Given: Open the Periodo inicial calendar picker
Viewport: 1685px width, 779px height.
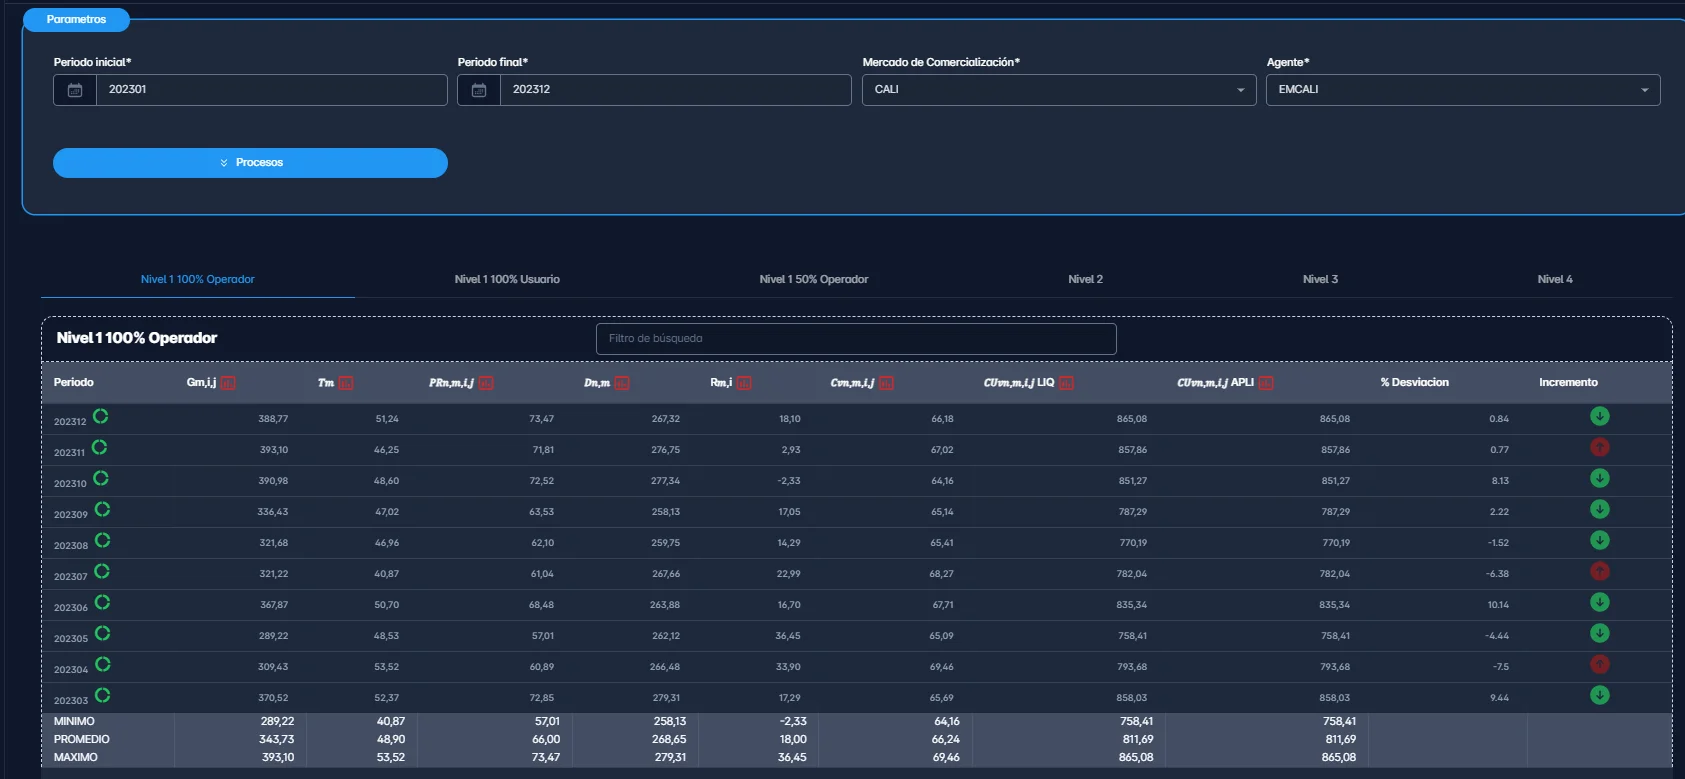Looking at the screenshot, I should (x=75, y=90).
